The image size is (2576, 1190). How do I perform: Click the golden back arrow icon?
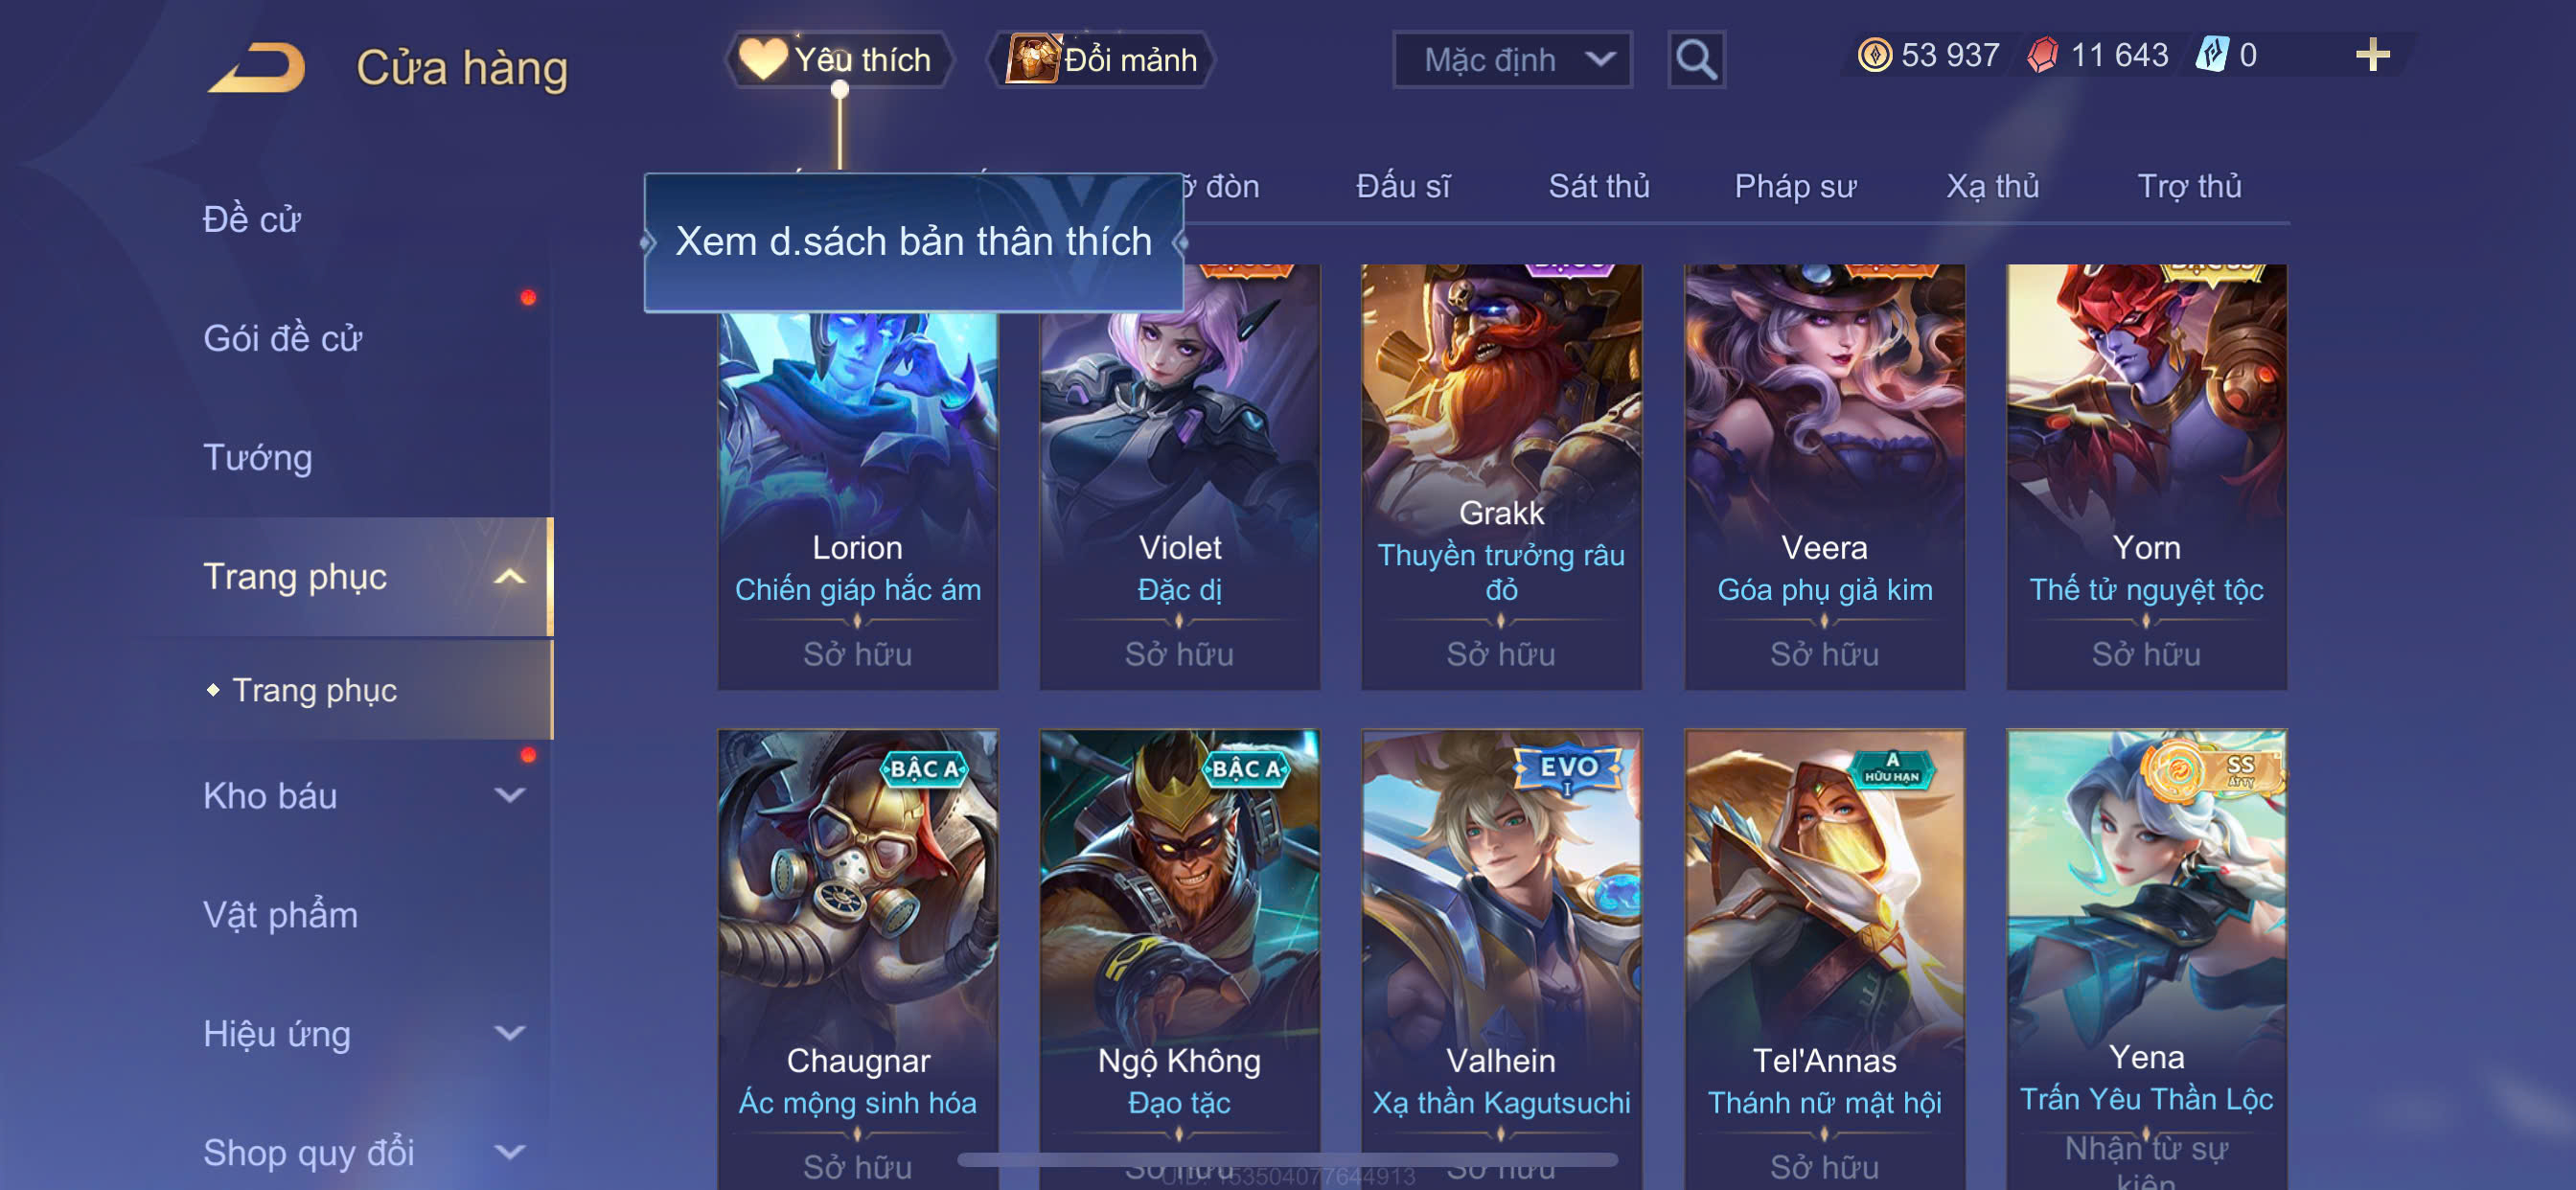click(257, 67)
